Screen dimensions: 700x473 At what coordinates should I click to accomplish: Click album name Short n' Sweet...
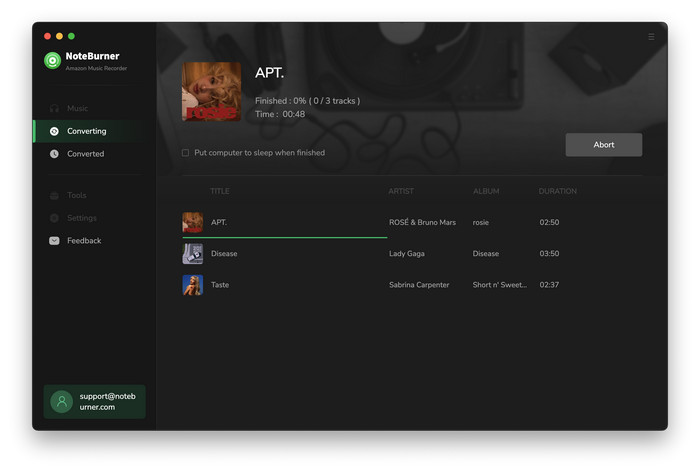click(500, 285)
